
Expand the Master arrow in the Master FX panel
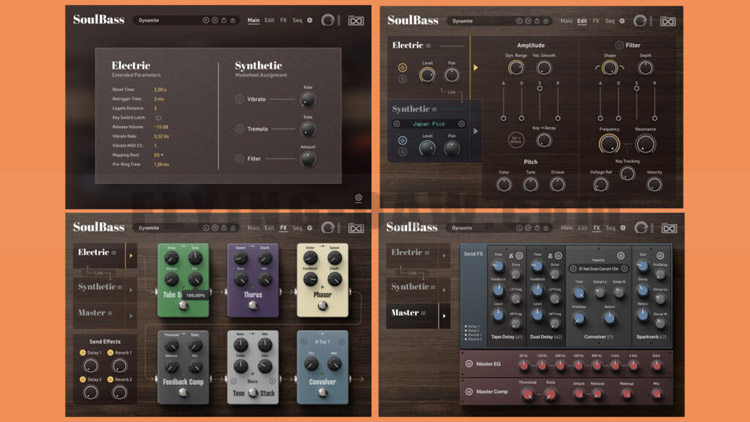point(444,316)
